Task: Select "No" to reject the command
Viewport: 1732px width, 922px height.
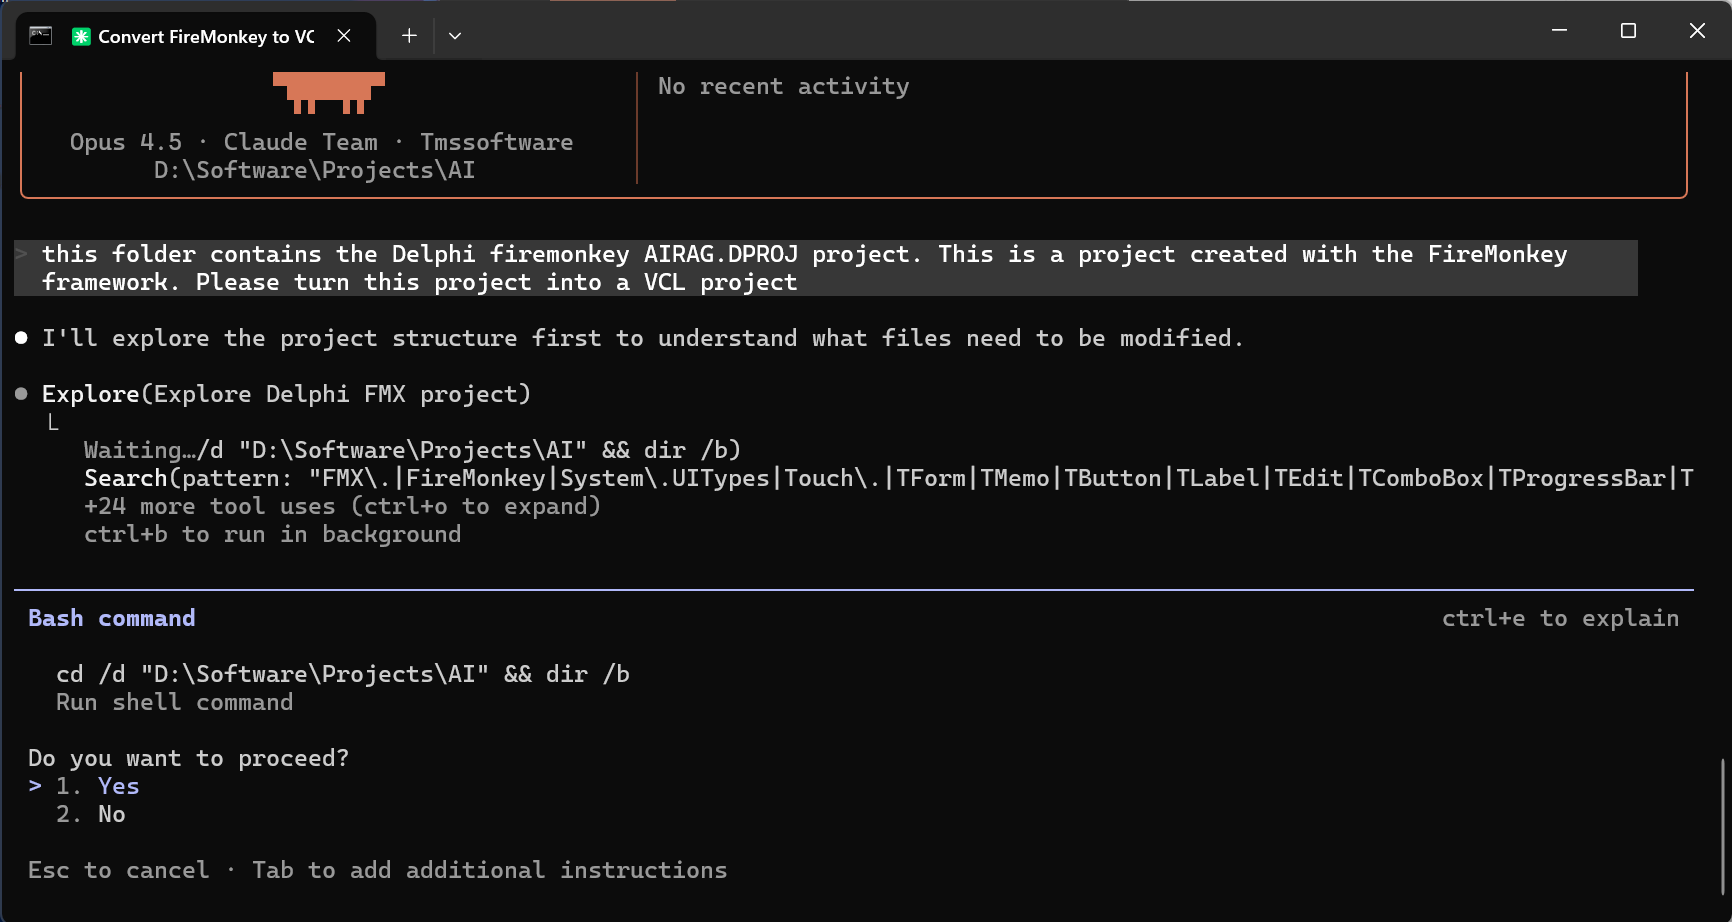Action: (111, 814)
